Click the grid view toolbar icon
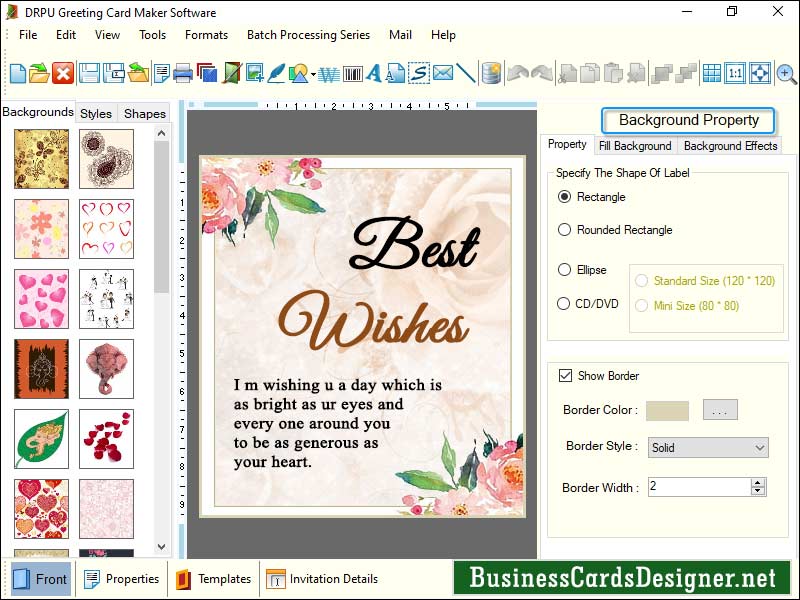800x600 pixels. coord(711,73)
